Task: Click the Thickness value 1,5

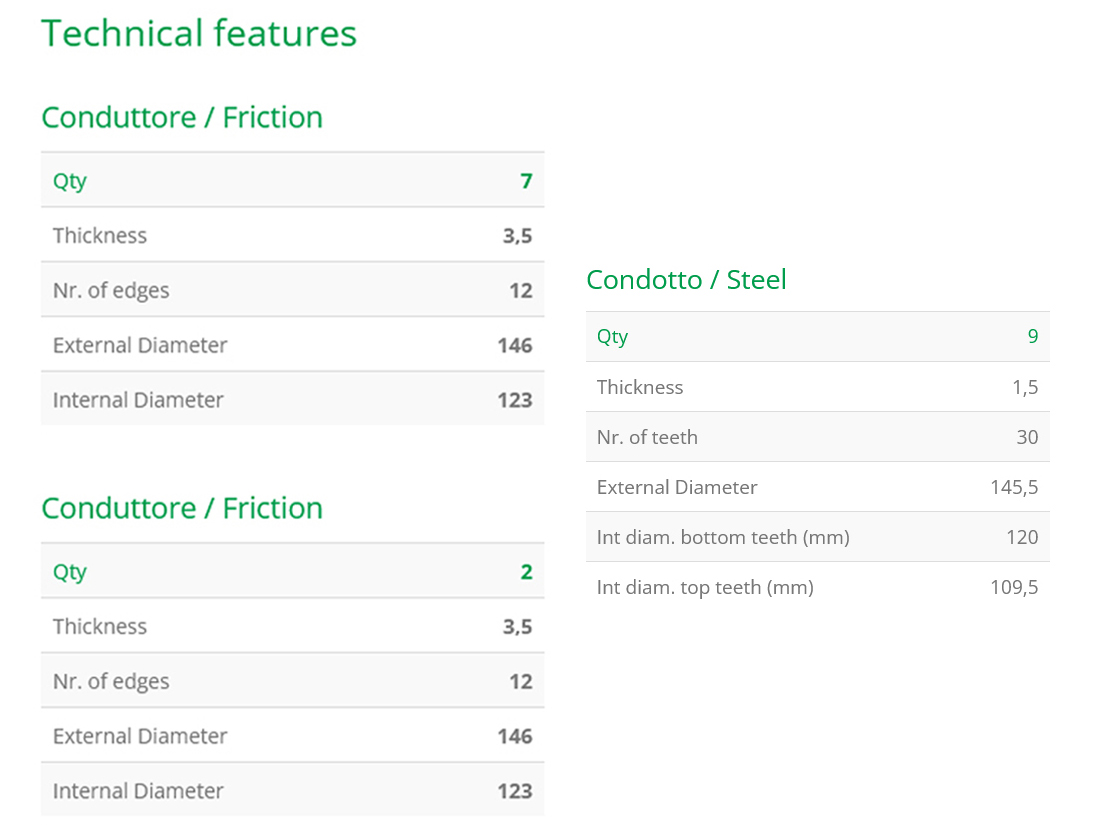Action: click(x=1025, y=387)
